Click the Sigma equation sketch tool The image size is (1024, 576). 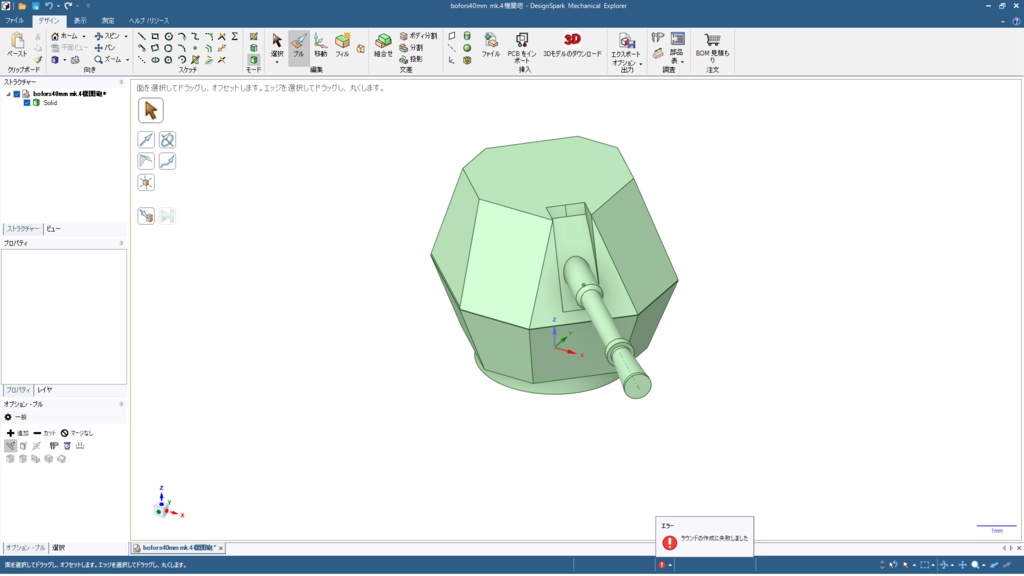coord(235,37)
